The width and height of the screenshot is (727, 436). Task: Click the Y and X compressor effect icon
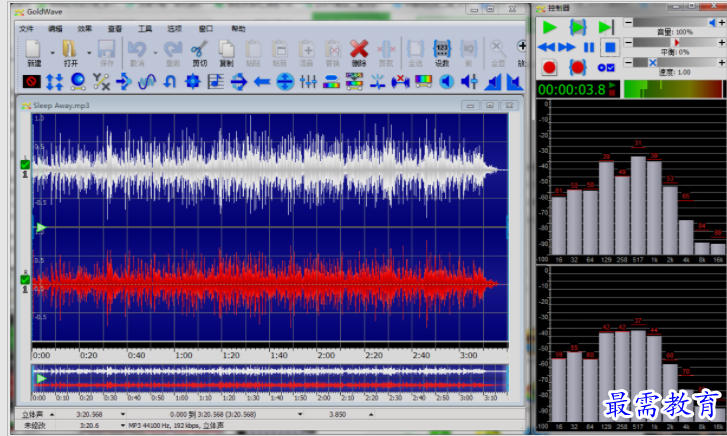point(101,82)
